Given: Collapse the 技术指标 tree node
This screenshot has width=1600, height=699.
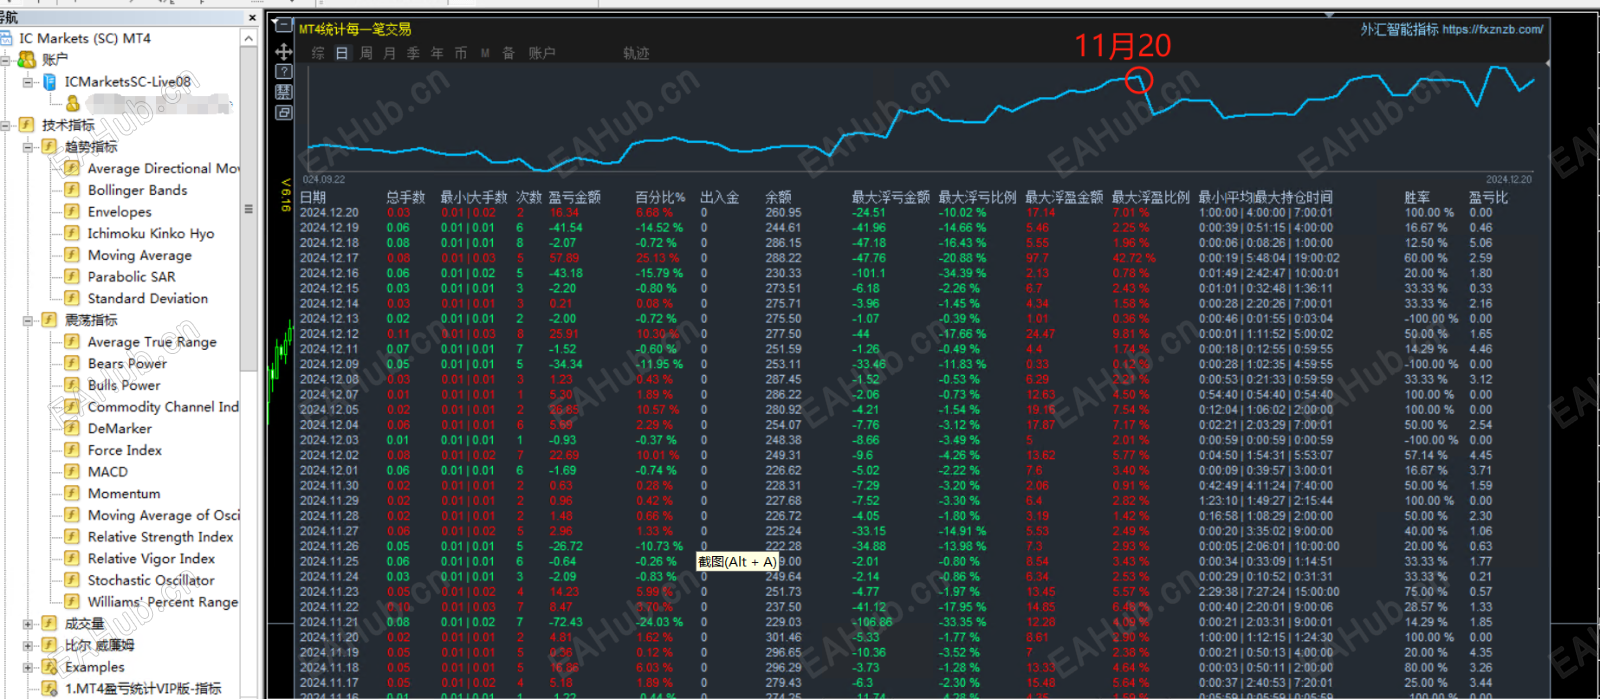Looking at the screenshot, I should [5, 125].
